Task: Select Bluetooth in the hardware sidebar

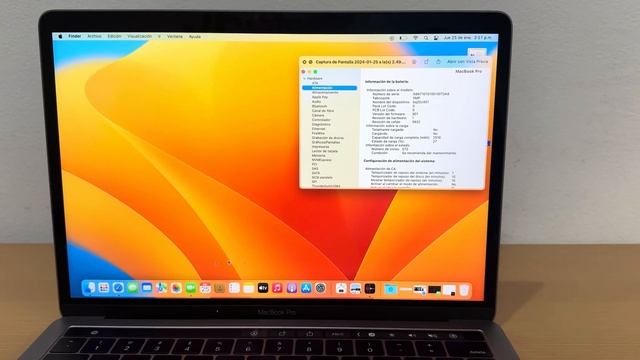Action: click(319, 106)
